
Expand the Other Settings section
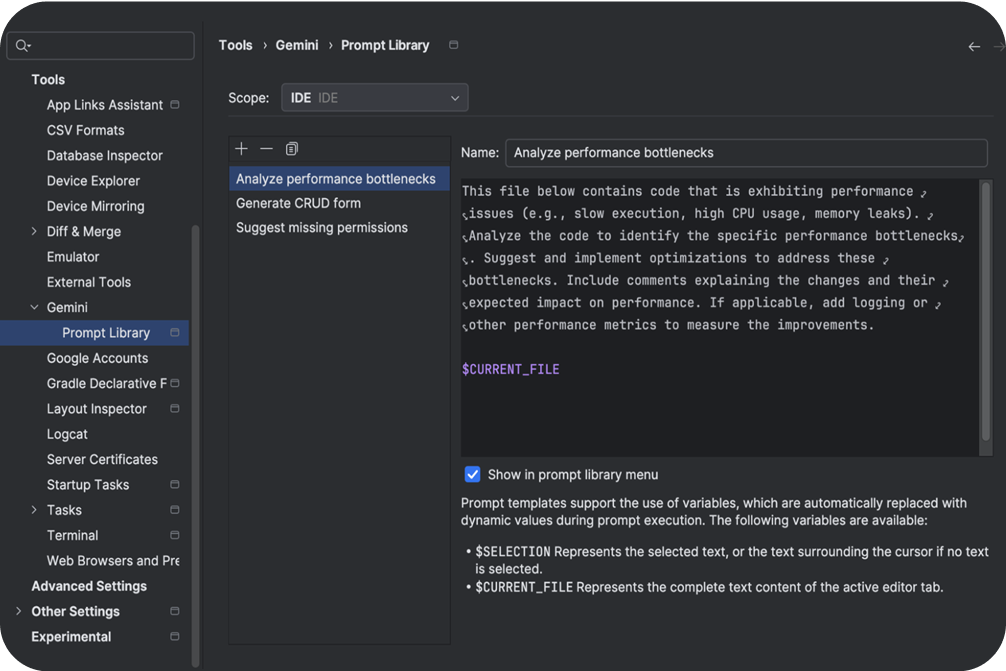(x=16, y=611)
